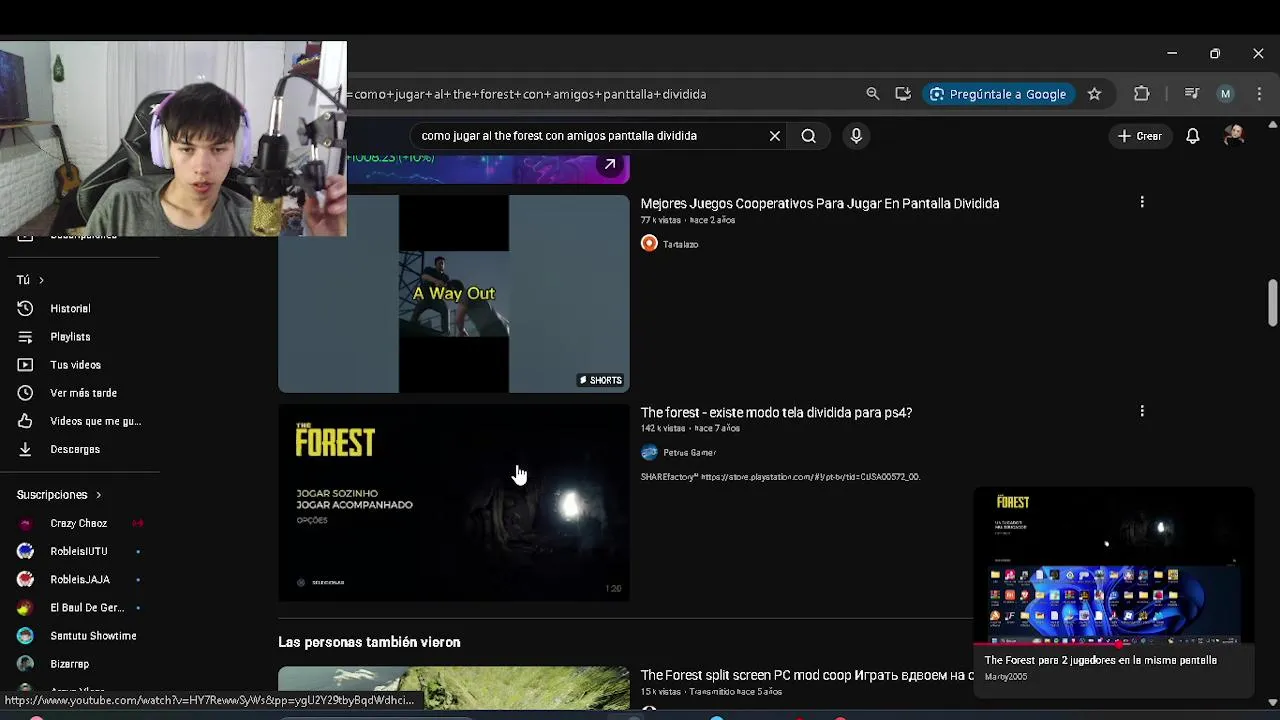1280x720 pixels.
Task: Click the Ver más tarde clock icon
Action: 26,393
